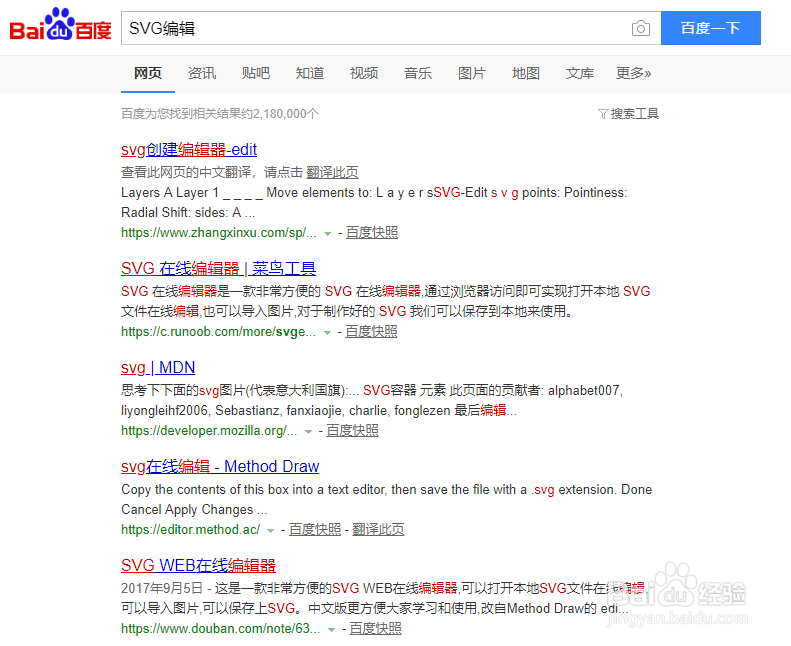This screenshot has height=646, width=791.
Task: Click the Baidu logo
Action: 61,25
